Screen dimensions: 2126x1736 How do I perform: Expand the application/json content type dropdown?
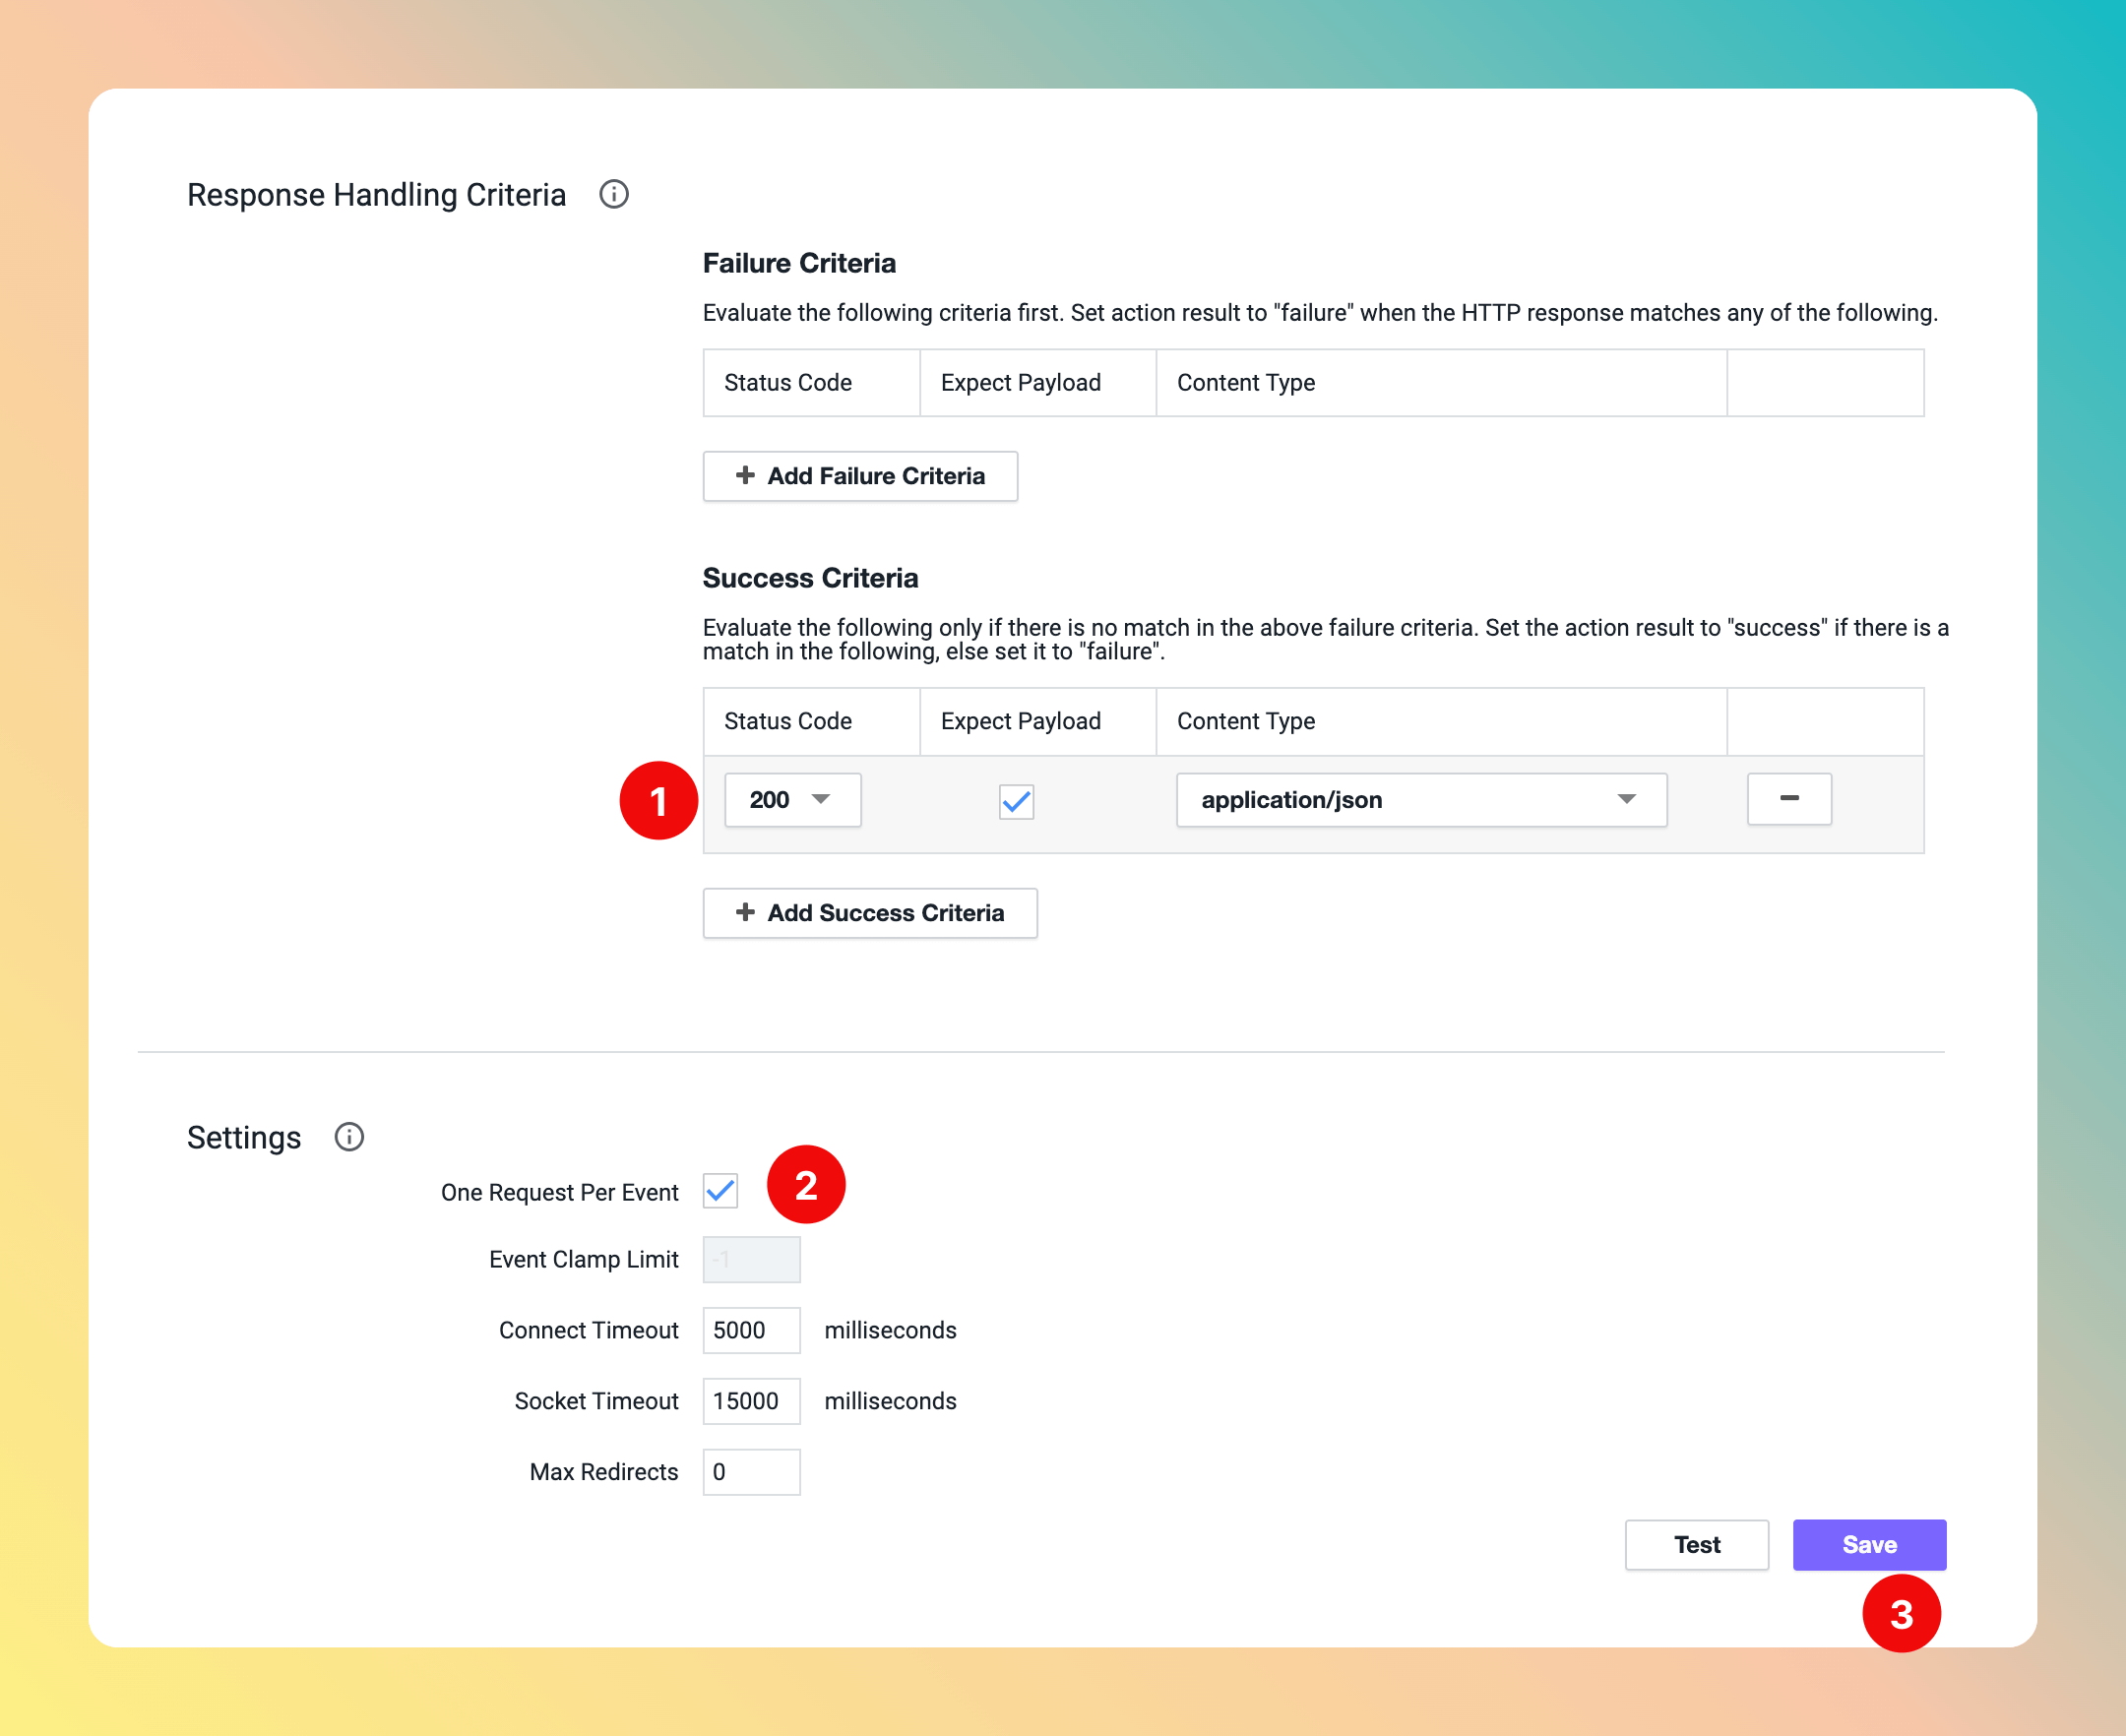1420,800
